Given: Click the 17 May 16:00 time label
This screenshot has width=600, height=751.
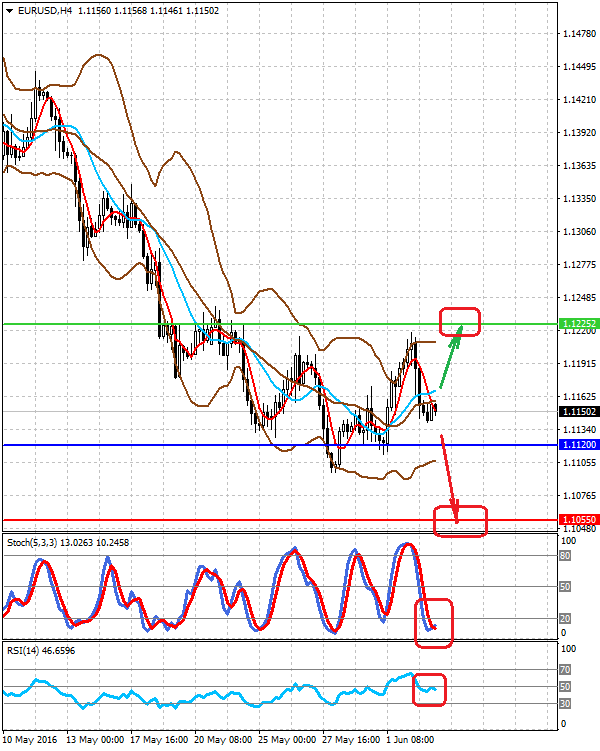Looking at the screenshot, I should pos(159,740).
